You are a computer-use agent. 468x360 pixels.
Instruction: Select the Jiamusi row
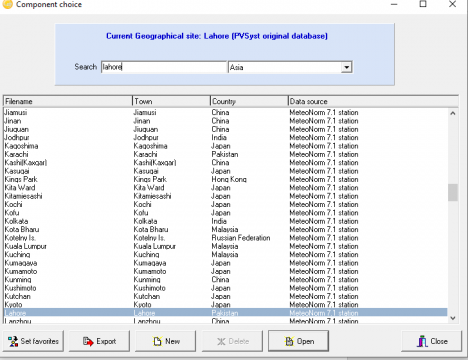[x=225, y=112]
